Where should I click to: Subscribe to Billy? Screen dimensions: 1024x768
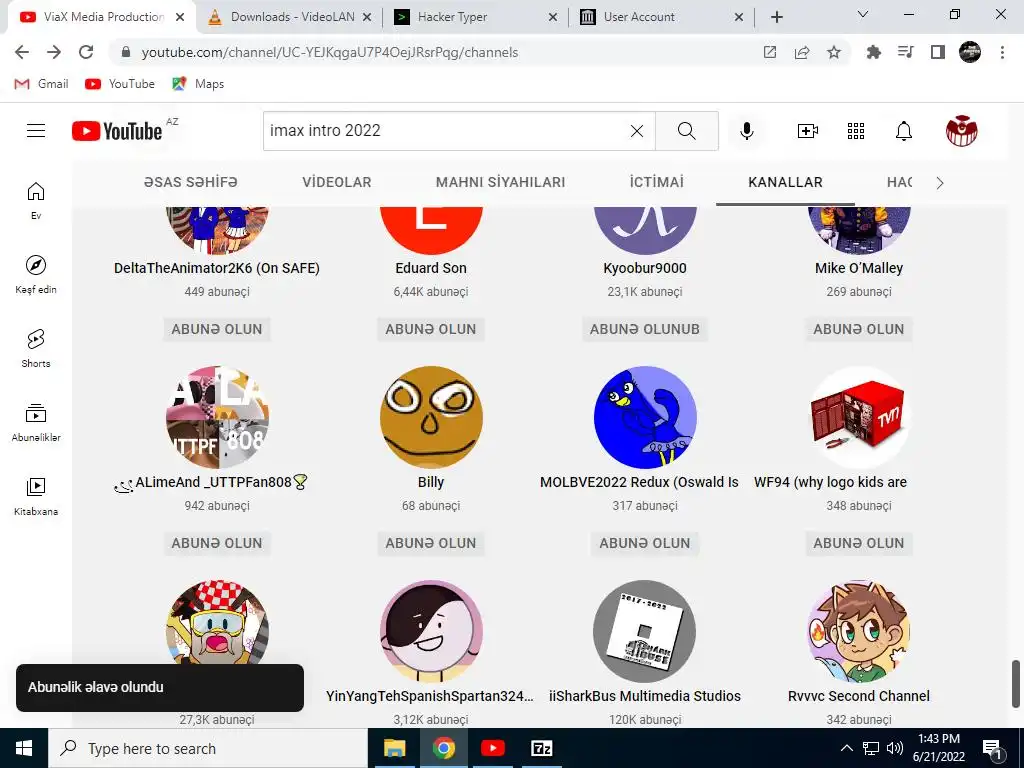(430, 543)
